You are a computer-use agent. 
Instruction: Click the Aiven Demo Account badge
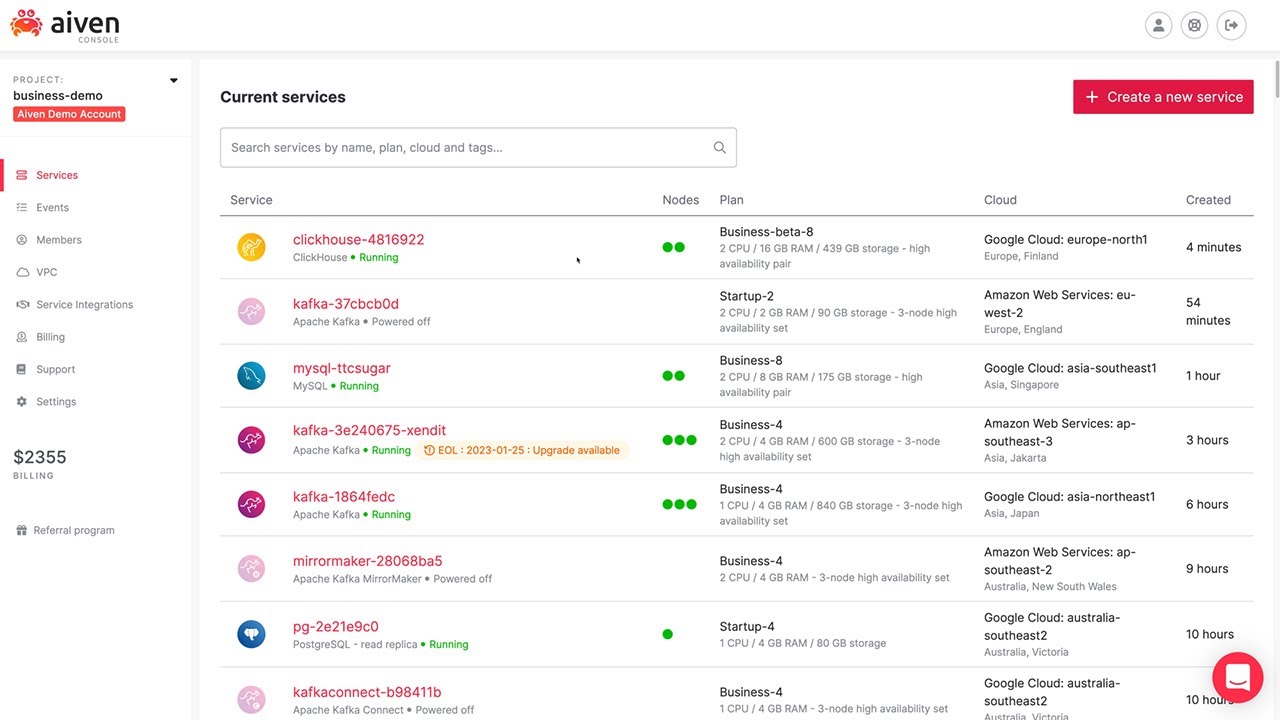[x=69, y=114]
